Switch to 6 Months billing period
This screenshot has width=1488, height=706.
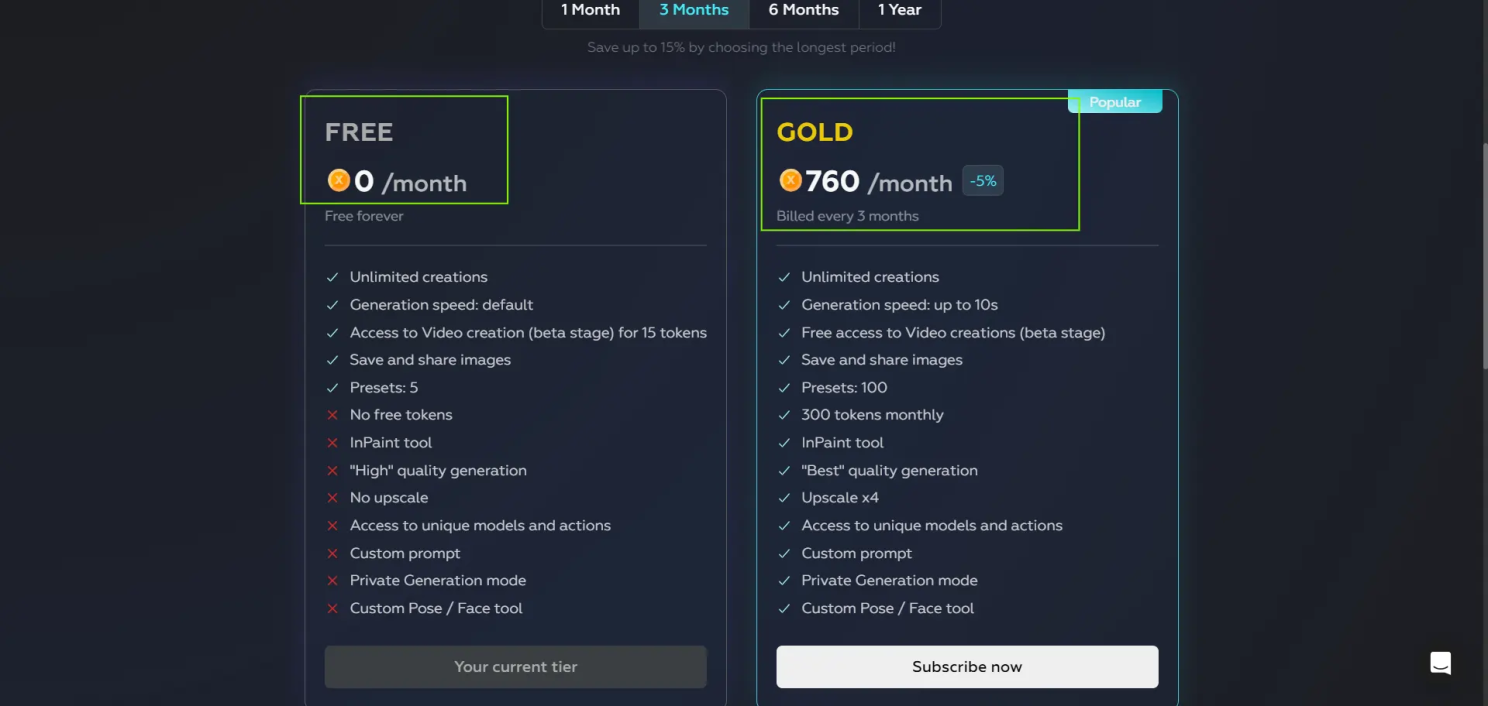803,10
